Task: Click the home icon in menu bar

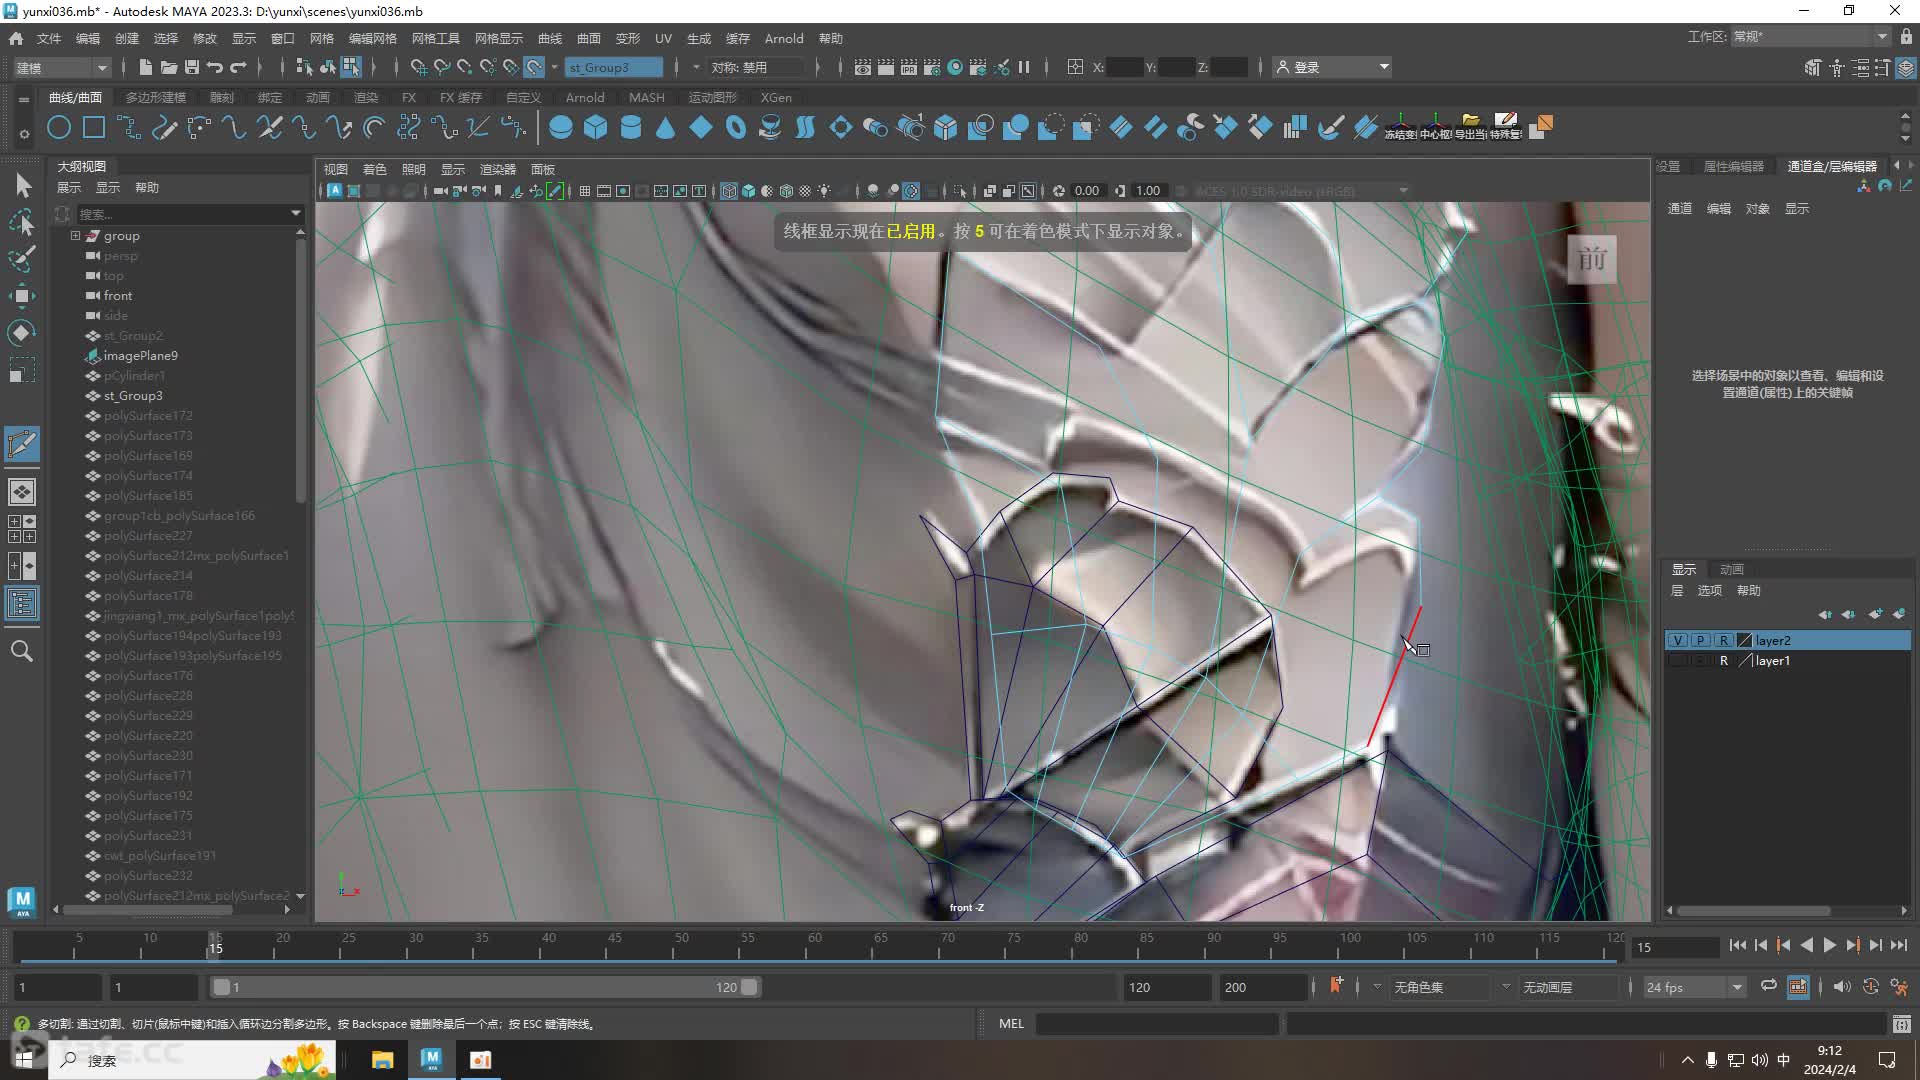Action: pyautogui.click(x=16, y=38)
